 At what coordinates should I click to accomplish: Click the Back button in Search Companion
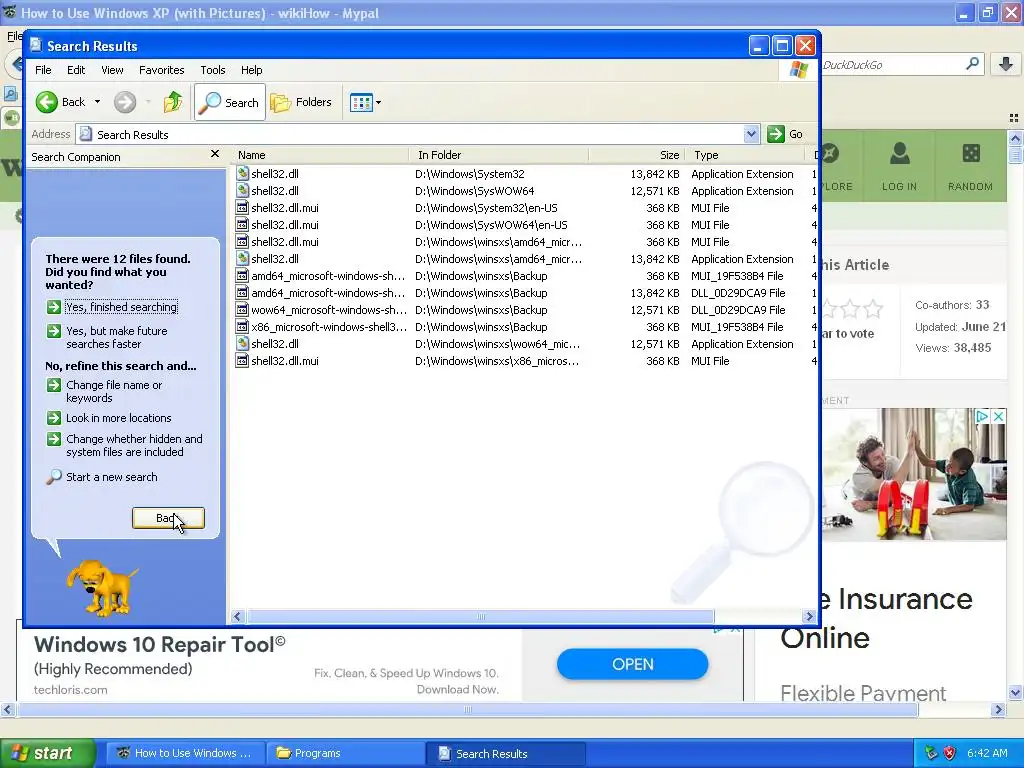[x=168, y=518]
